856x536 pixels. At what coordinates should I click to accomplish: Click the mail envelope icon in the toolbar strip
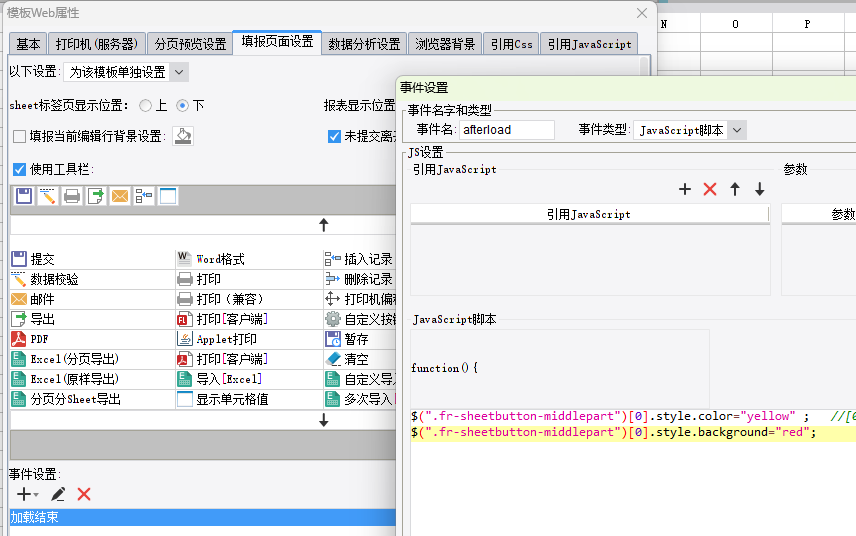click(120, 196)
